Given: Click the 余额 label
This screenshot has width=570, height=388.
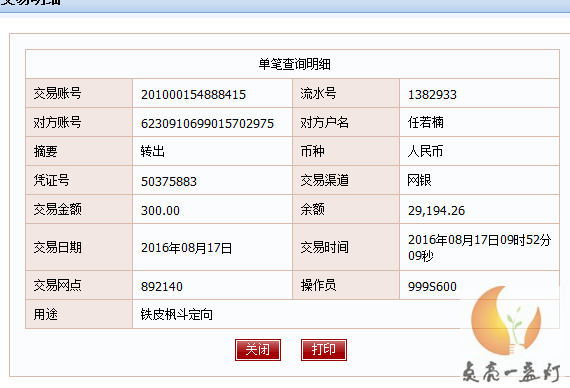Looking at the screenshot, I should 312,209.
